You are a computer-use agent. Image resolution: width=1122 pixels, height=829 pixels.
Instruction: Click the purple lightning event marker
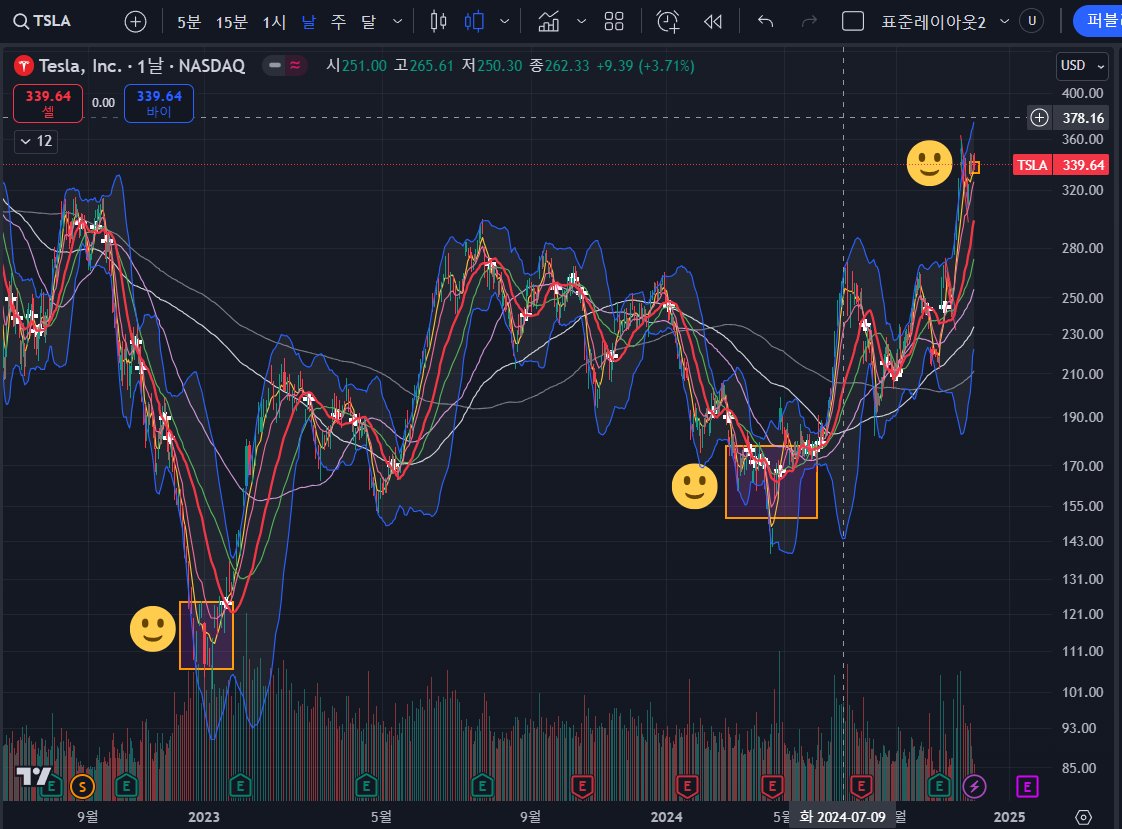coord(974,787)
